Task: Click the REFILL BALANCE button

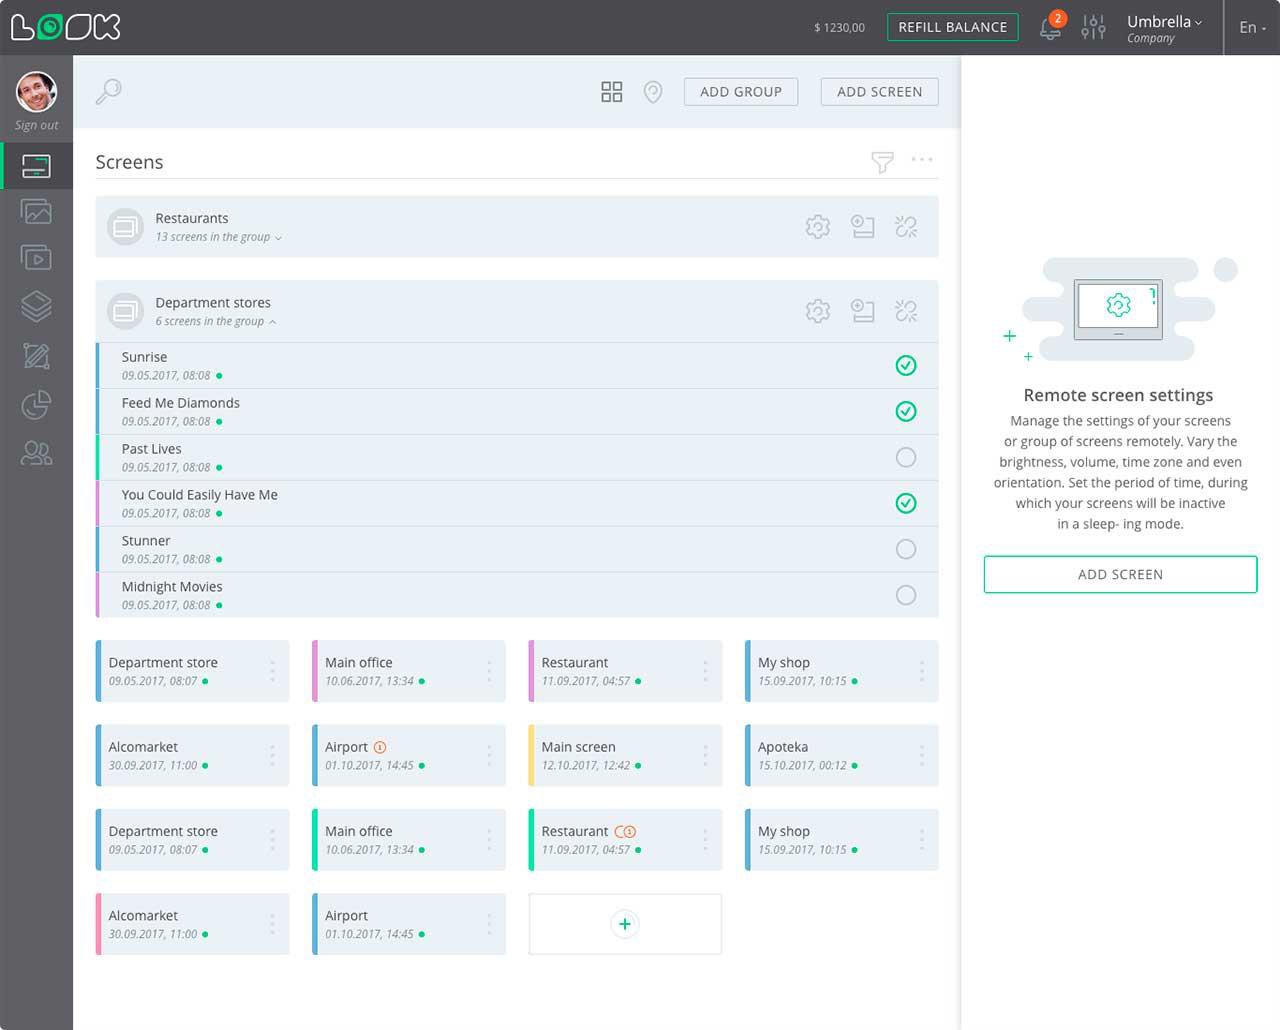Action: pyautogui.click(x=952, y=27)
